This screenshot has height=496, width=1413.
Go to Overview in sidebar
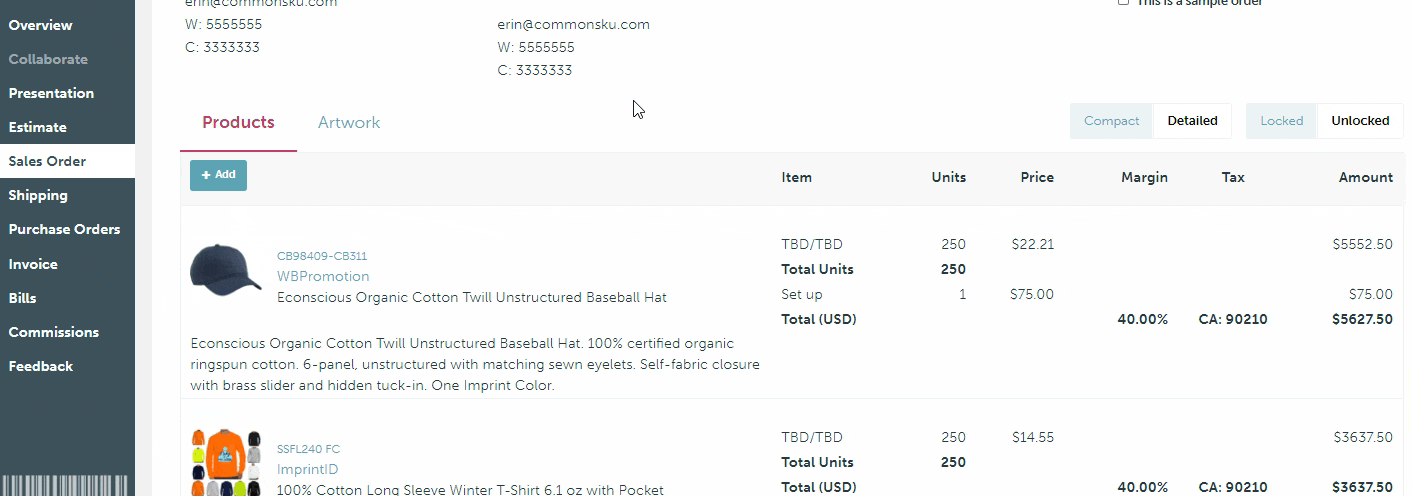tap(41, 25)
